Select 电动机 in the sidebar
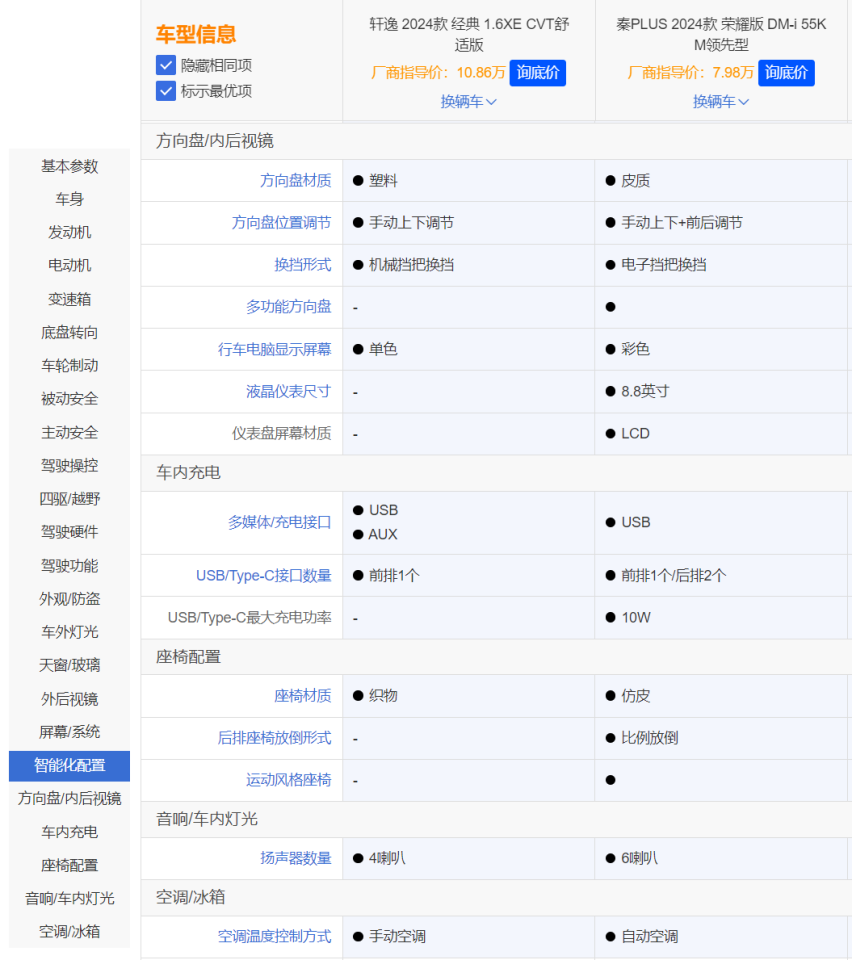852x960 pixels. [69, 266]
